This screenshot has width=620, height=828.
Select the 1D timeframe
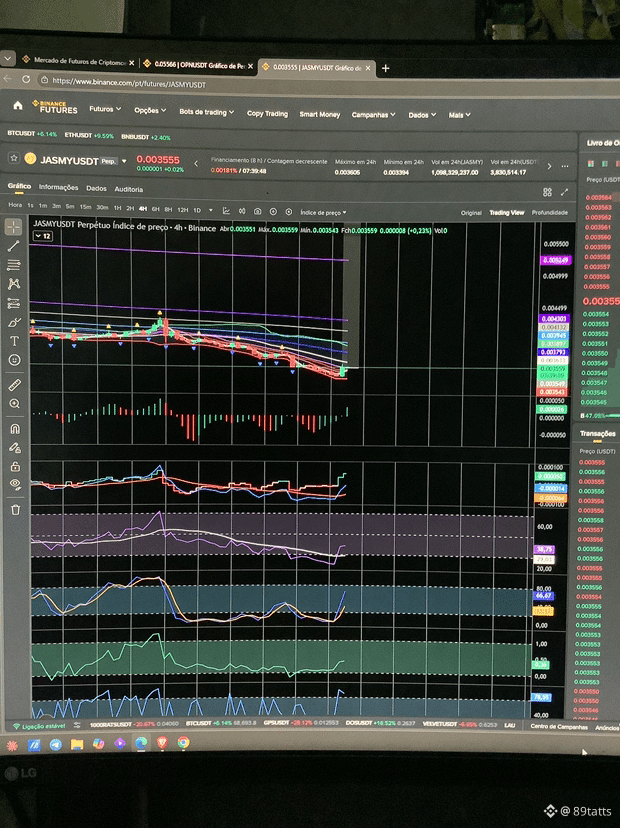197,210
